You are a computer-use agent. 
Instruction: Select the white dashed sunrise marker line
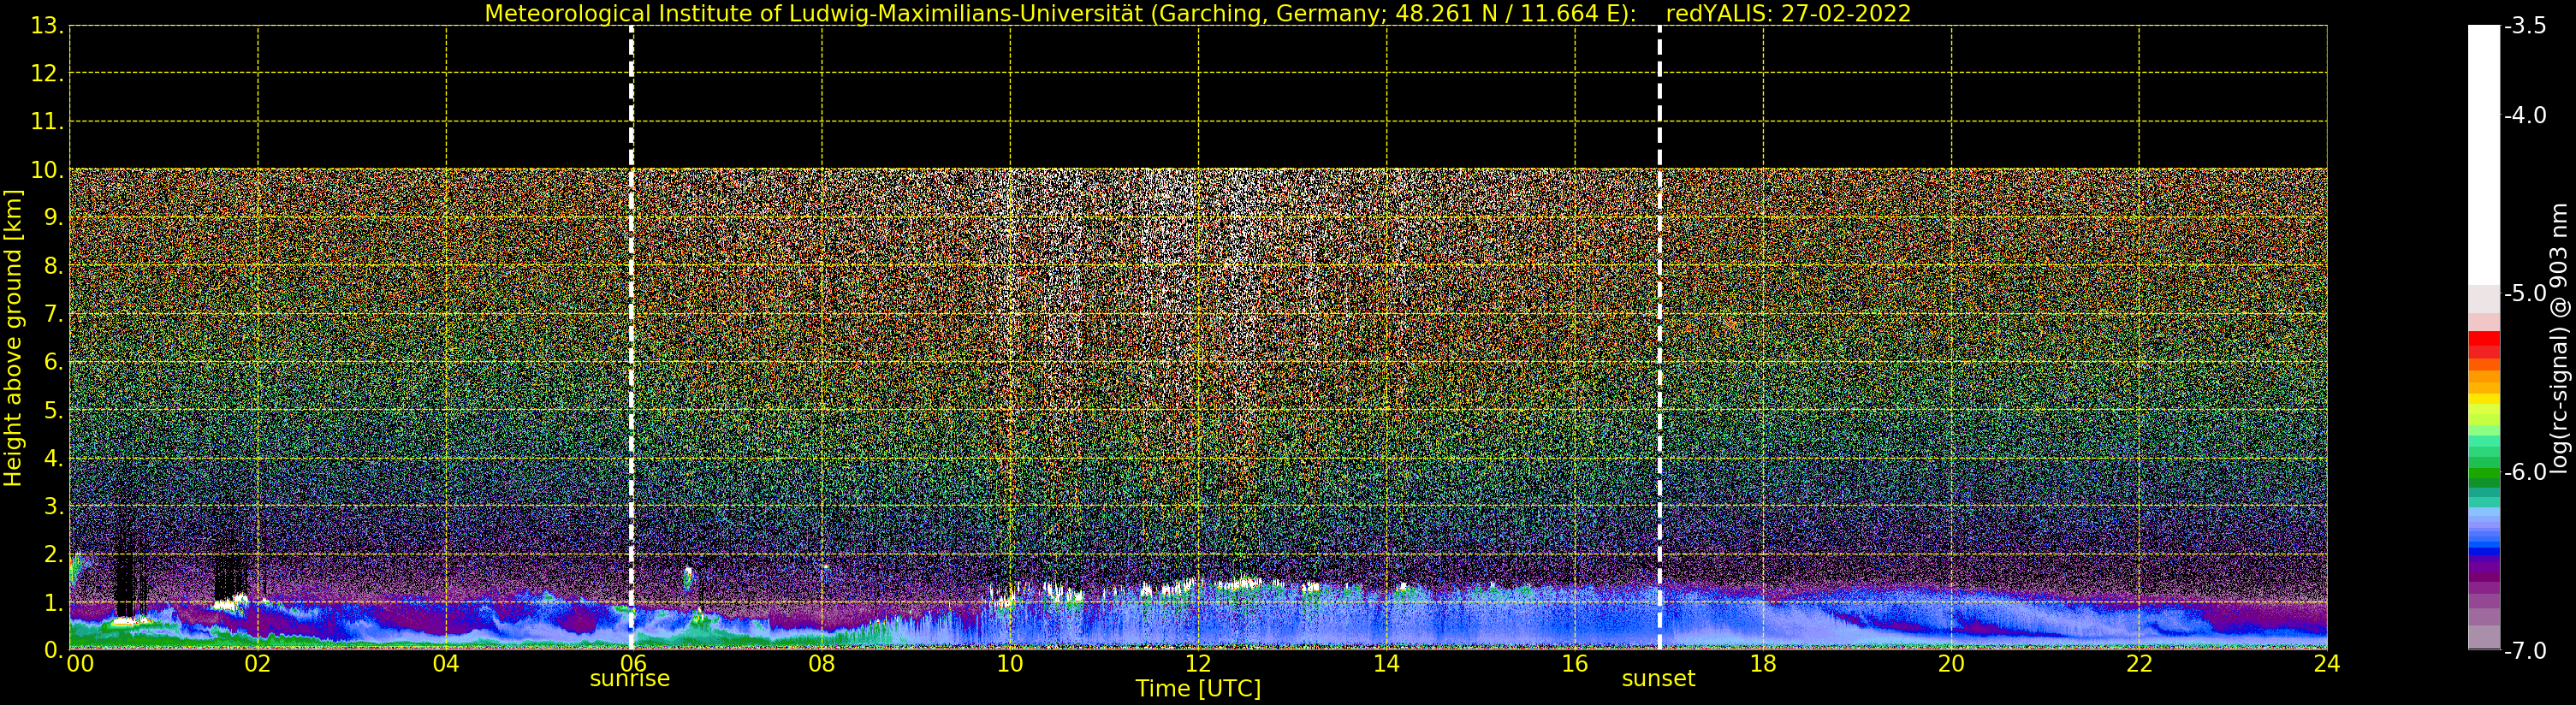631,337
